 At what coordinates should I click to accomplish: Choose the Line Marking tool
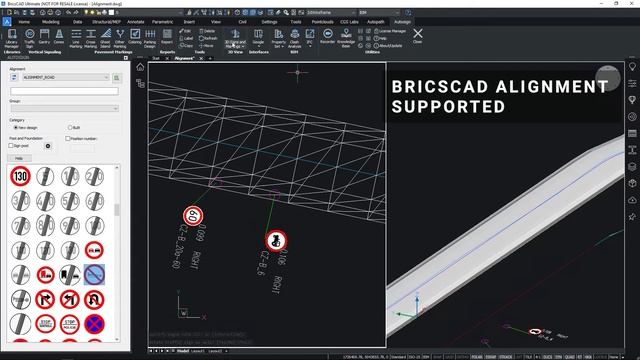(x=76, y=38)
